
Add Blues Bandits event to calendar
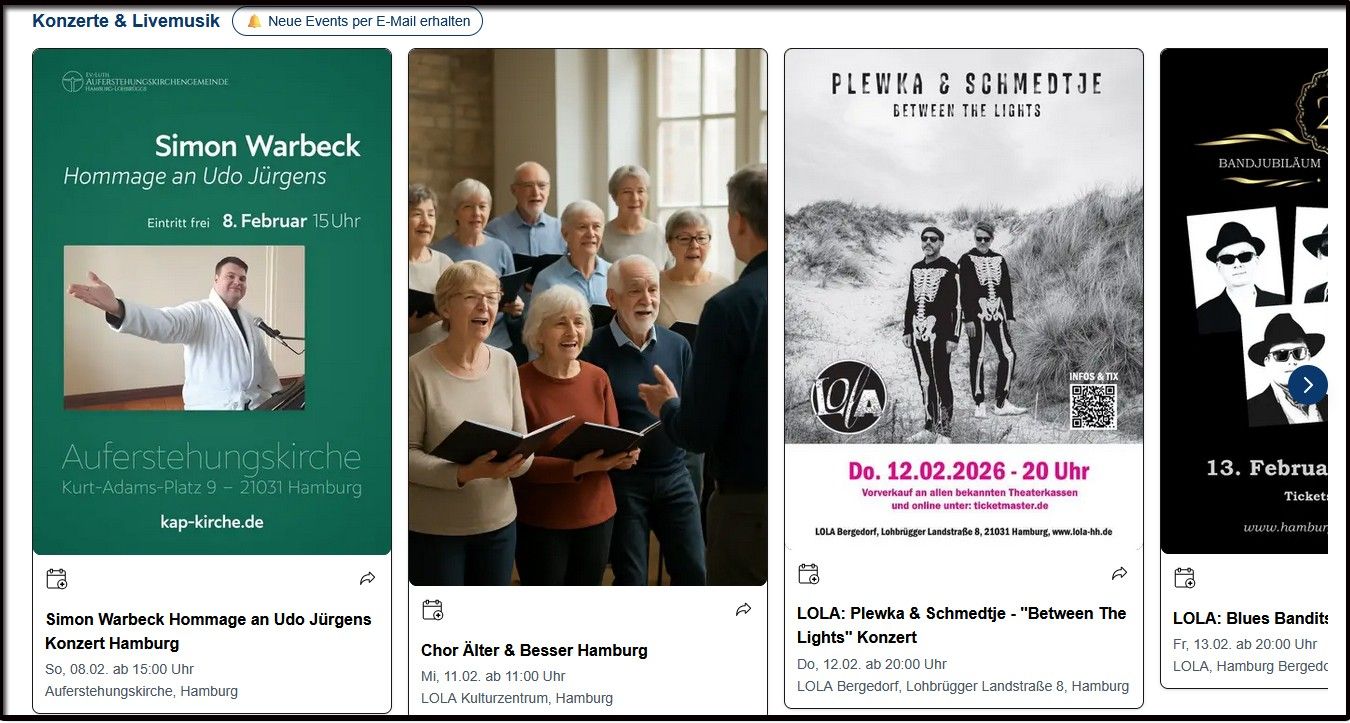(x=1185, y=578)
